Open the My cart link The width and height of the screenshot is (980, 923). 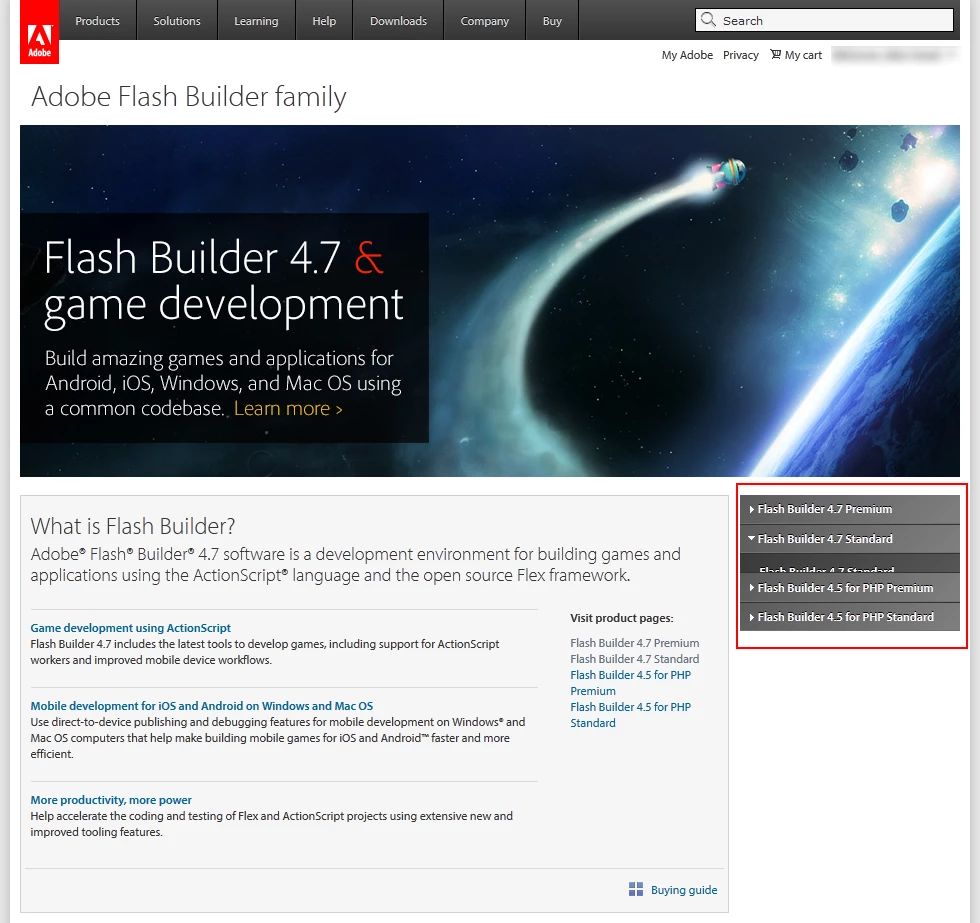803,55
